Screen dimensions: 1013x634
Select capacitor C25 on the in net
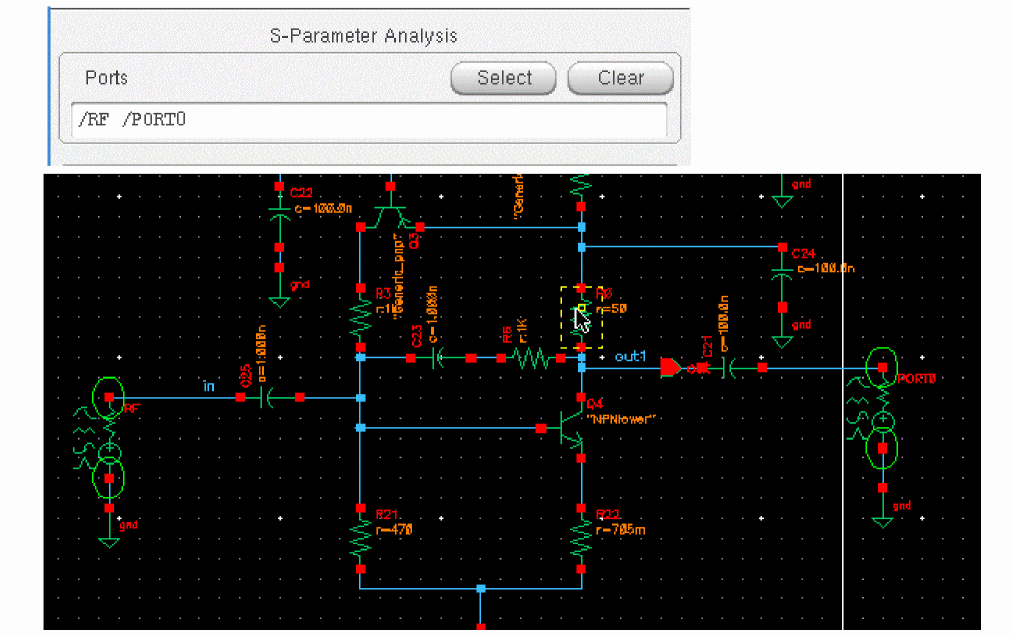pos(269,398)
